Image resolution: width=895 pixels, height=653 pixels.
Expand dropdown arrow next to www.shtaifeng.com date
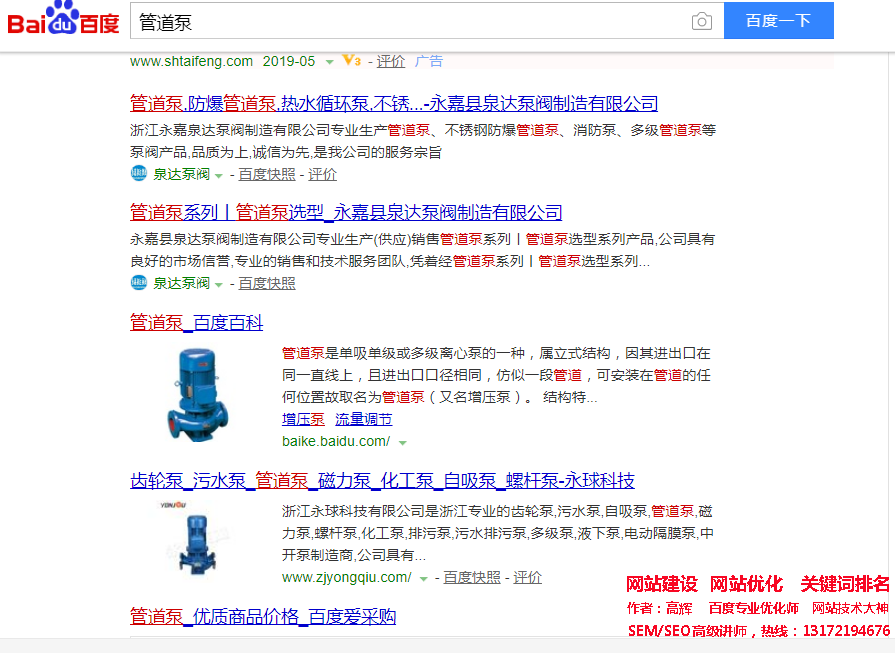pyautogui.click(x=329, y=62)
